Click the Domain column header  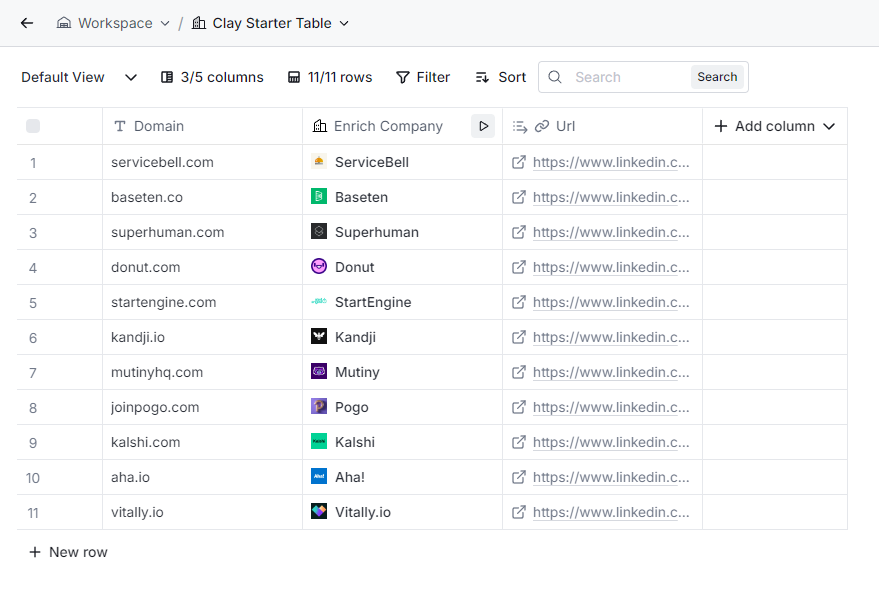[202, 126]
